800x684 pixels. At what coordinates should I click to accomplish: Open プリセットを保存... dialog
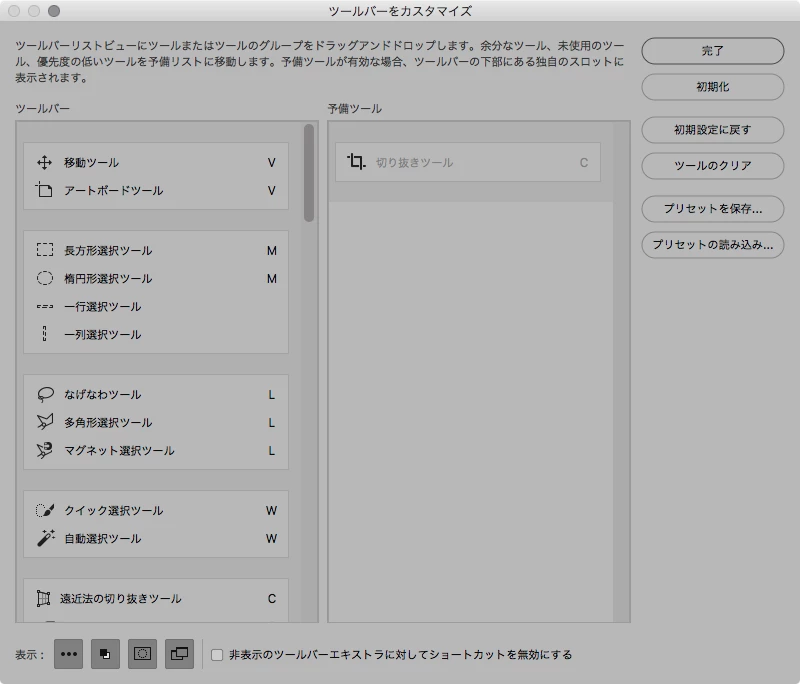tap(713, 209)
